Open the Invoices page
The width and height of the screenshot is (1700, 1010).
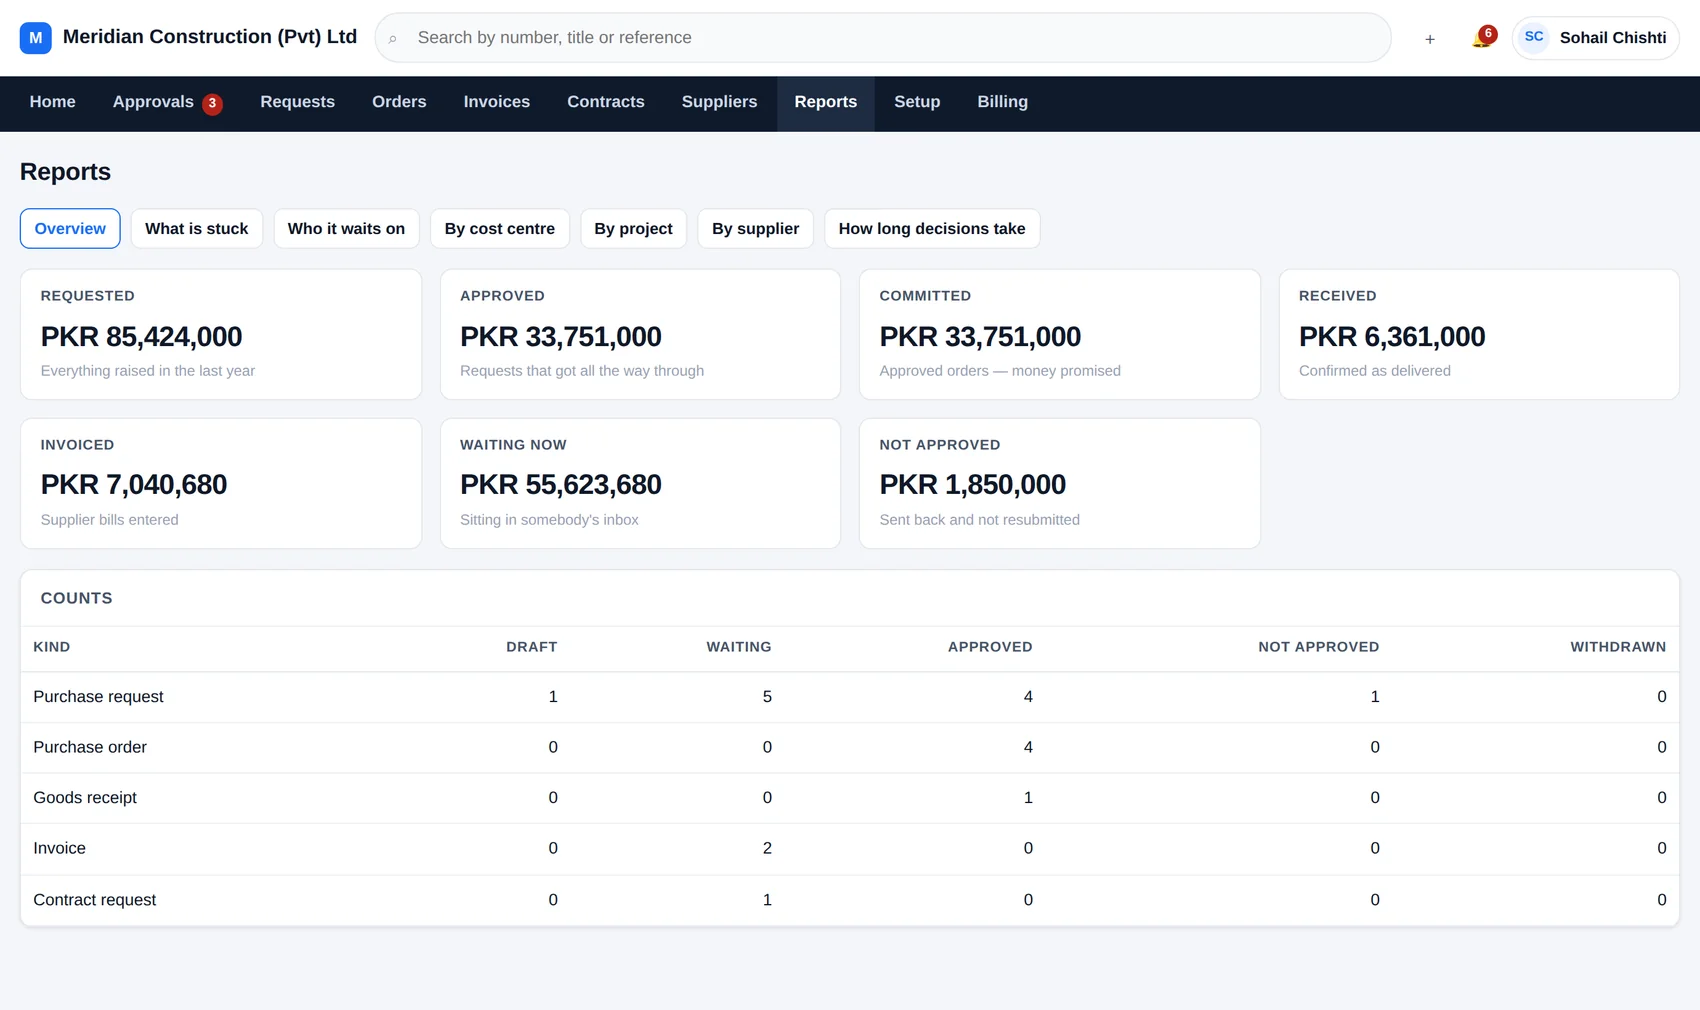pyautogui.click(x=497, y=102)
